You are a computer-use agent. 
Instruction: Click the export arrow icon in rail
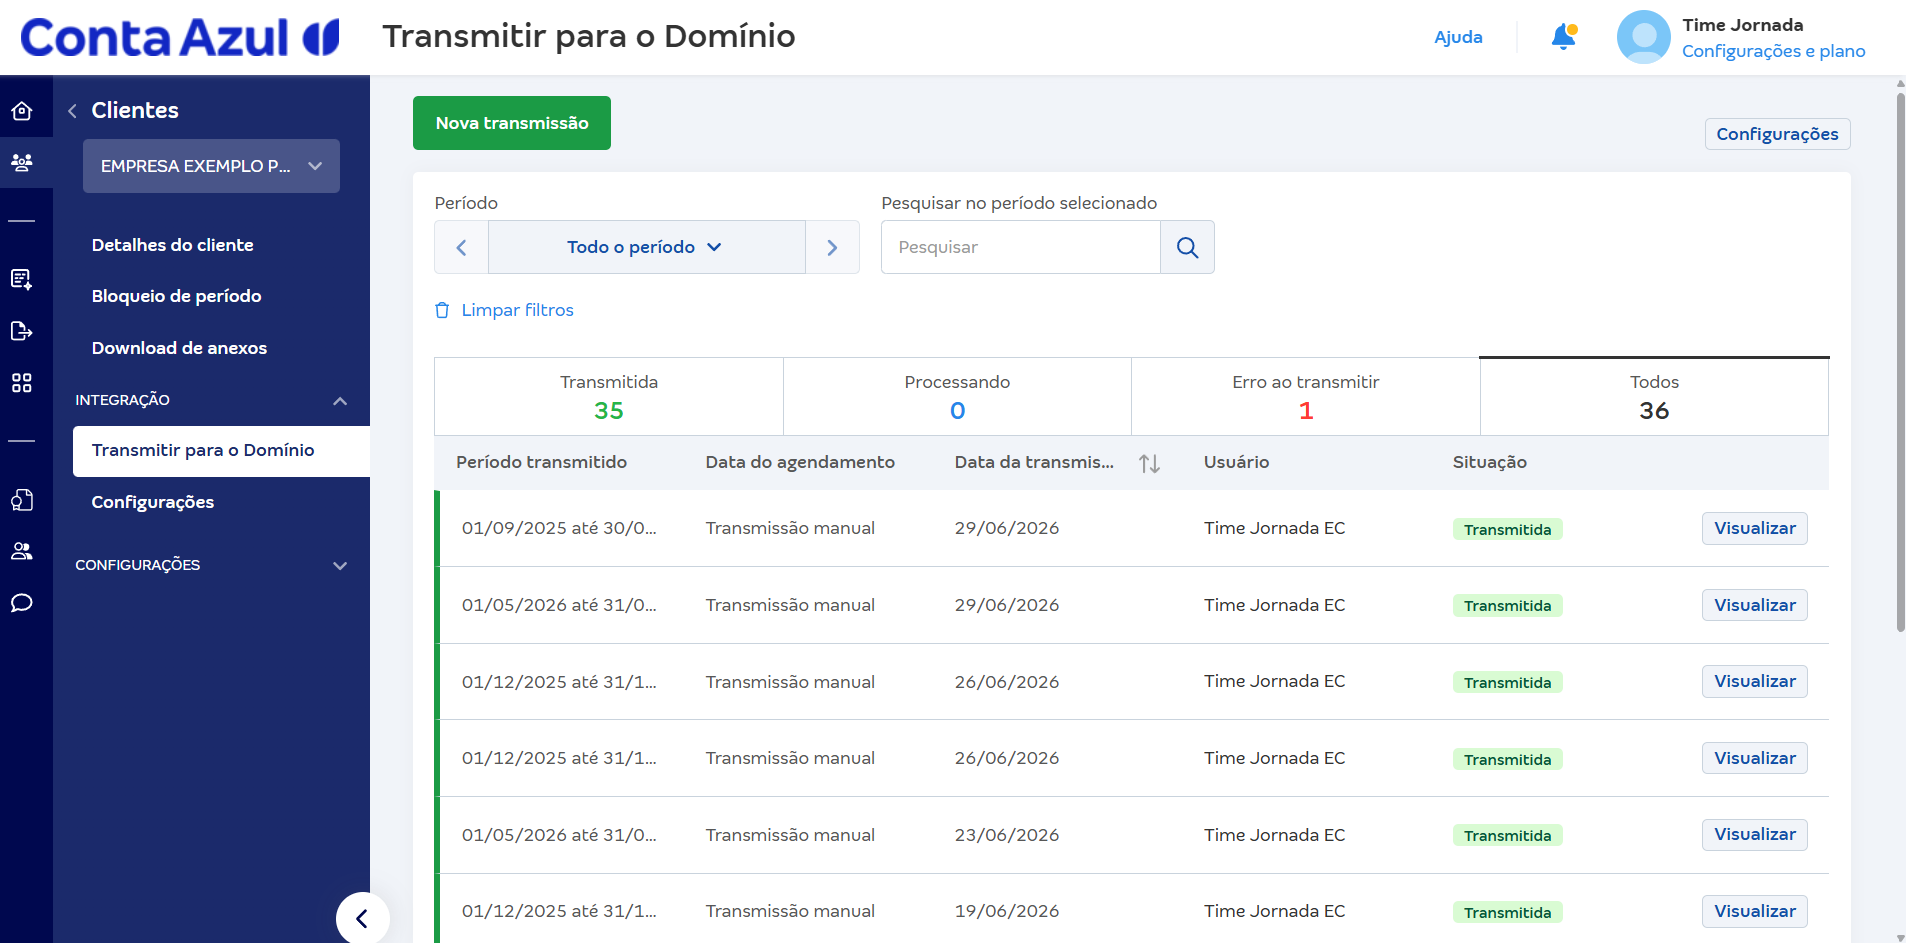(x=22, y=331)
